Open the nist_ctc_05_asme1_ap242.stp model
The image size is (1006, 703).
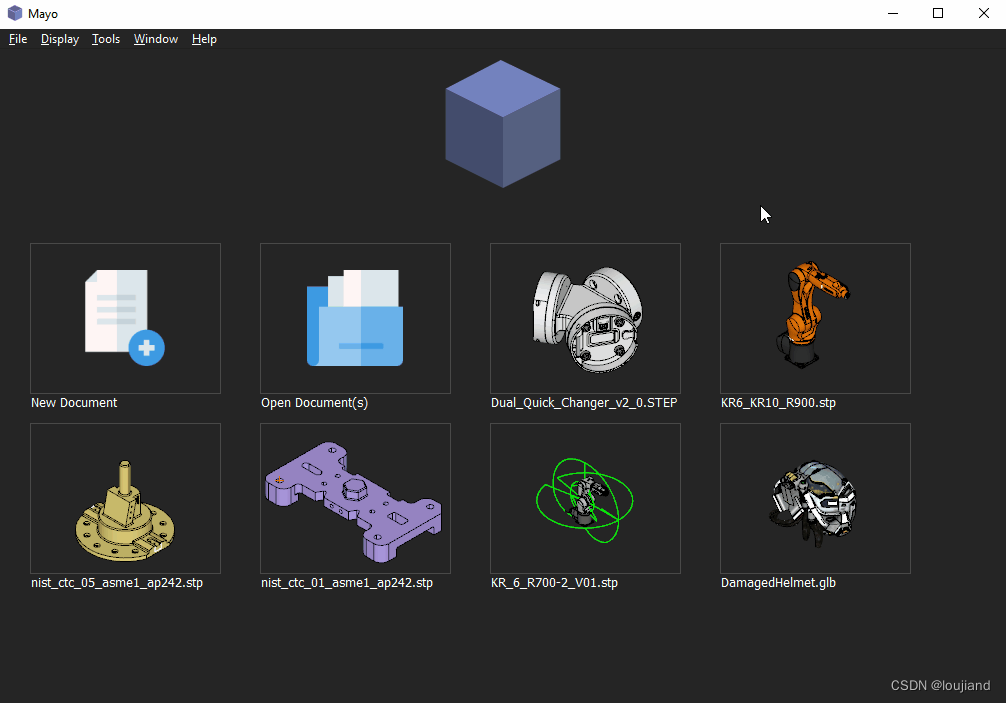point(125,498)
